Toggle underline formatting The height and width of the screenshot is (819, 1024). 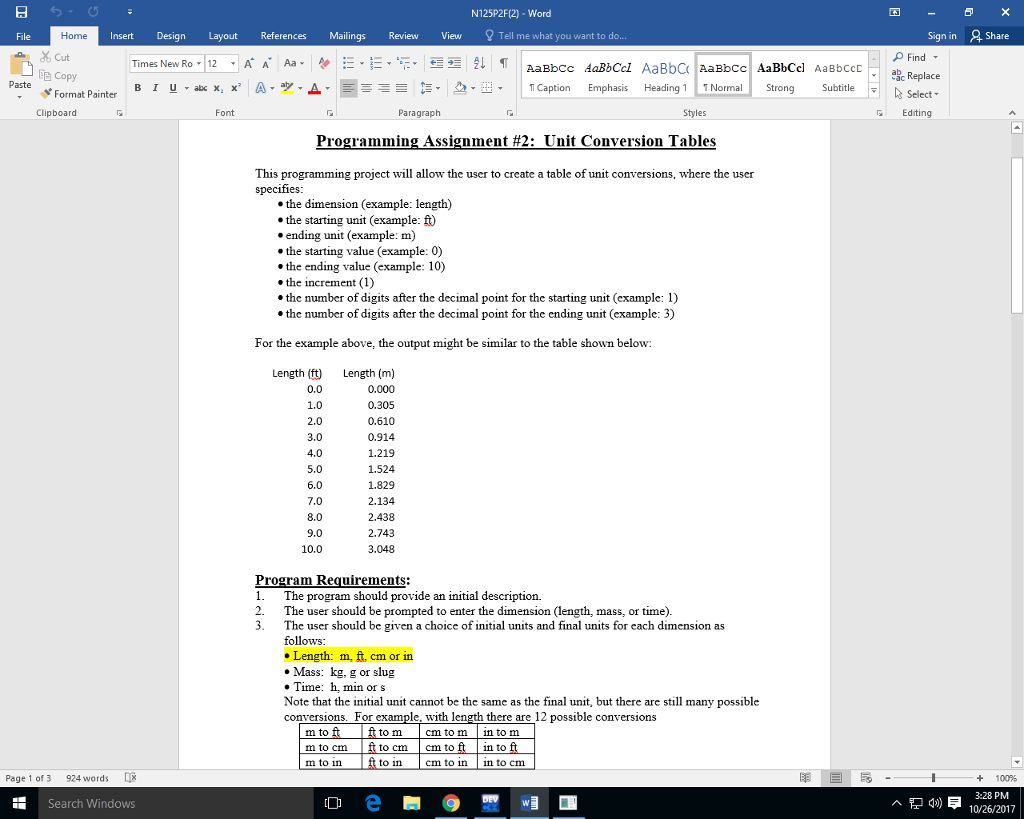click(172, 88)
